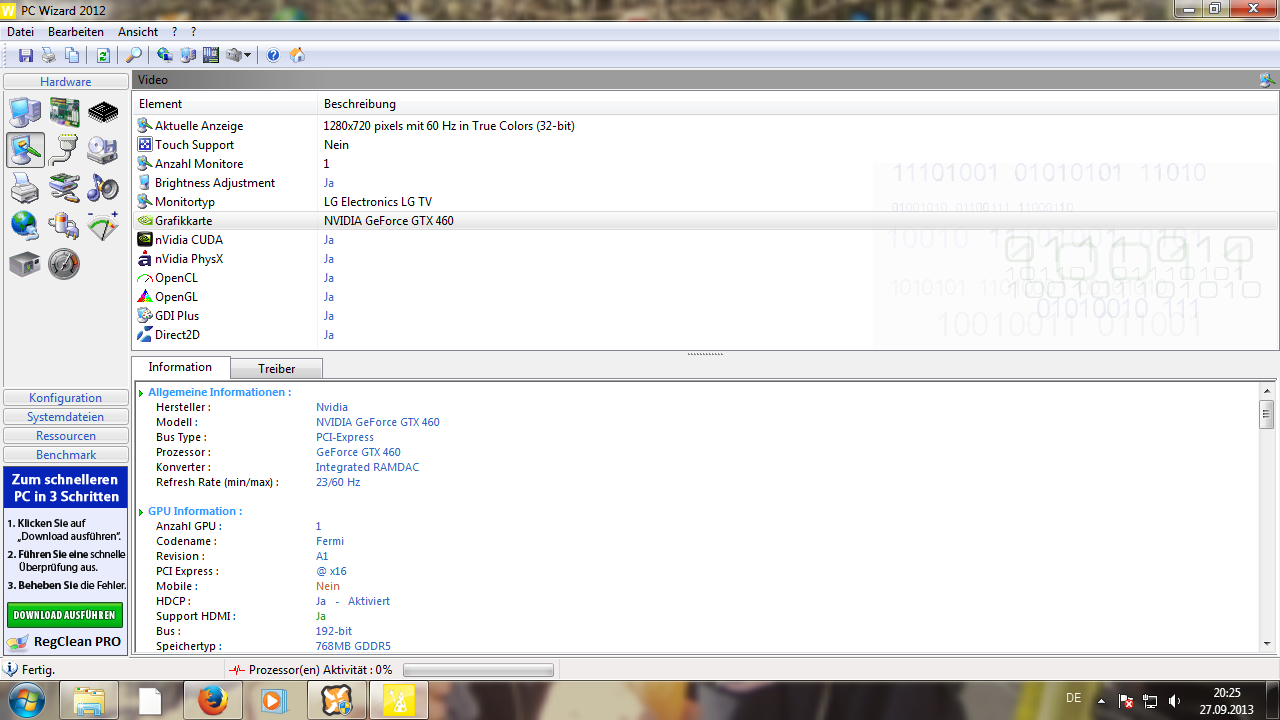This screenshot has height=720, width=1280.
Task: Select the round speedometer dial icon
Action: 64,264
